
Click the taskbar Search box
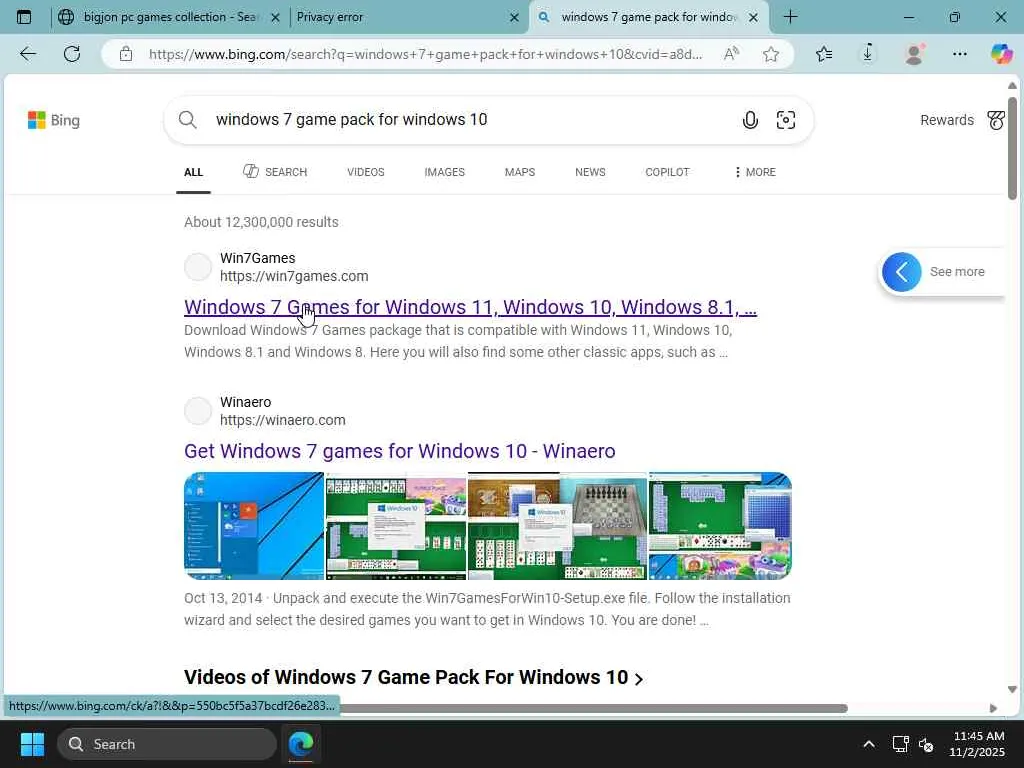(x=167, y=744)
